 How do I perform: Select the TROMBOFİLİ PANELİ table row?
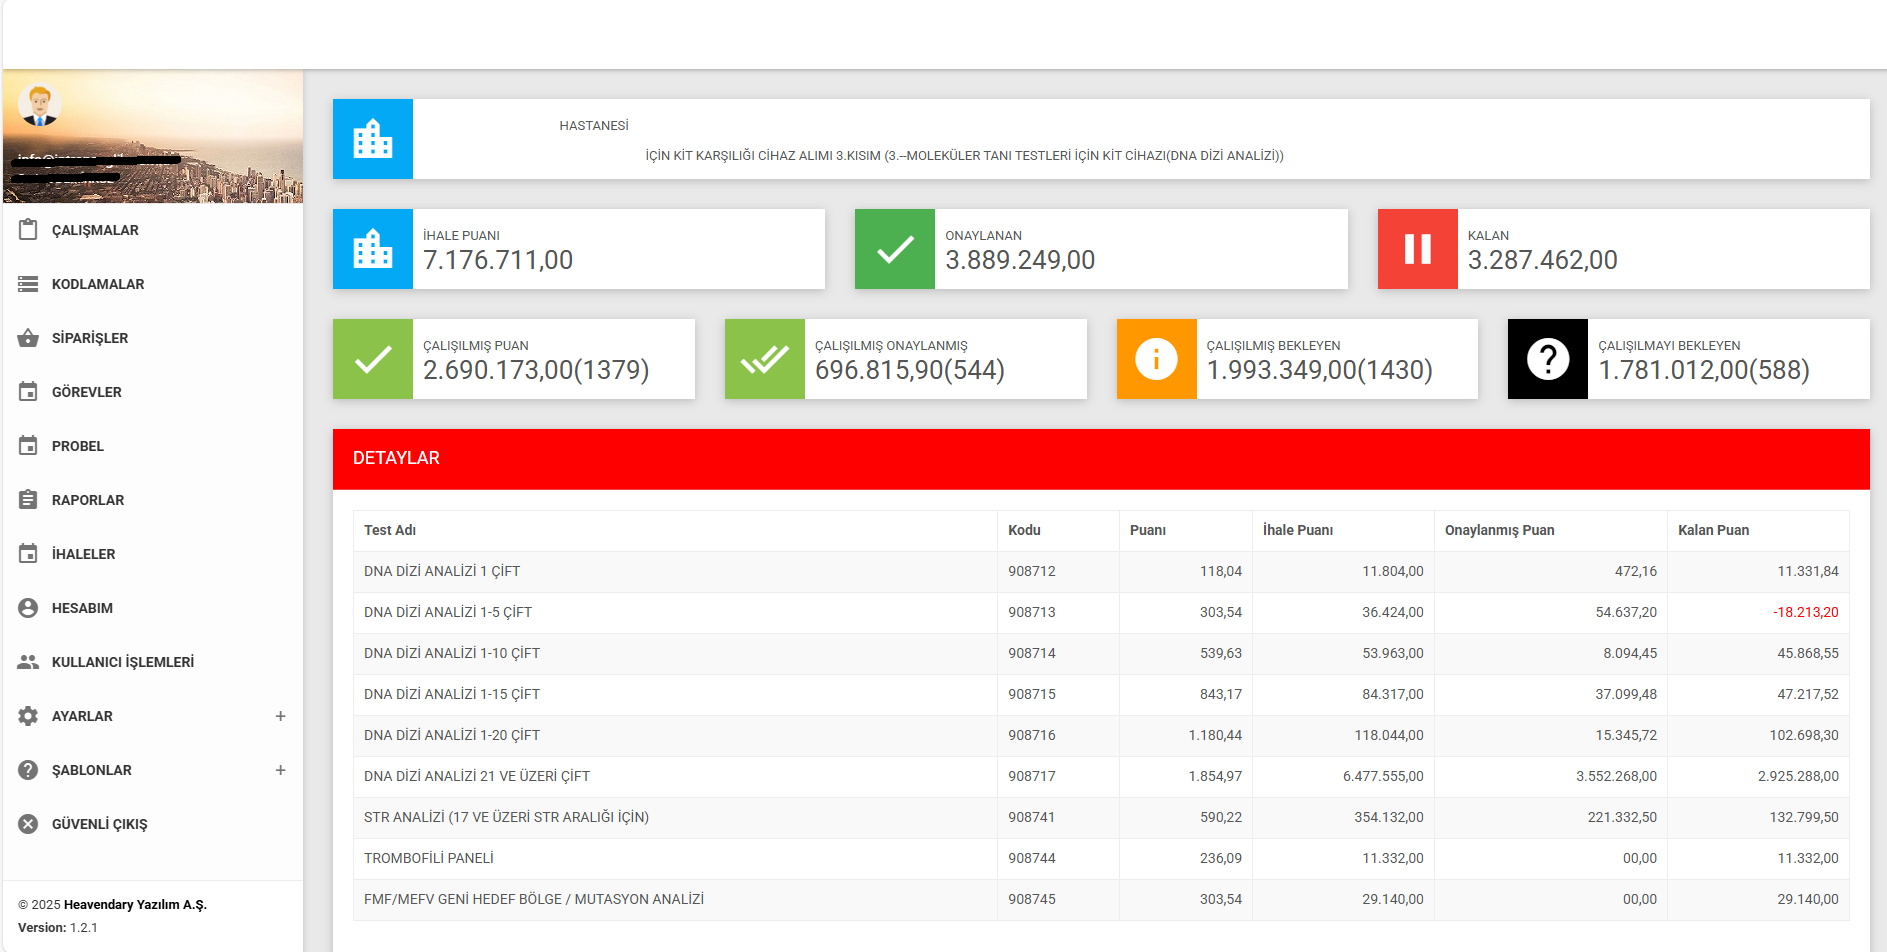(x=429, y=858)
